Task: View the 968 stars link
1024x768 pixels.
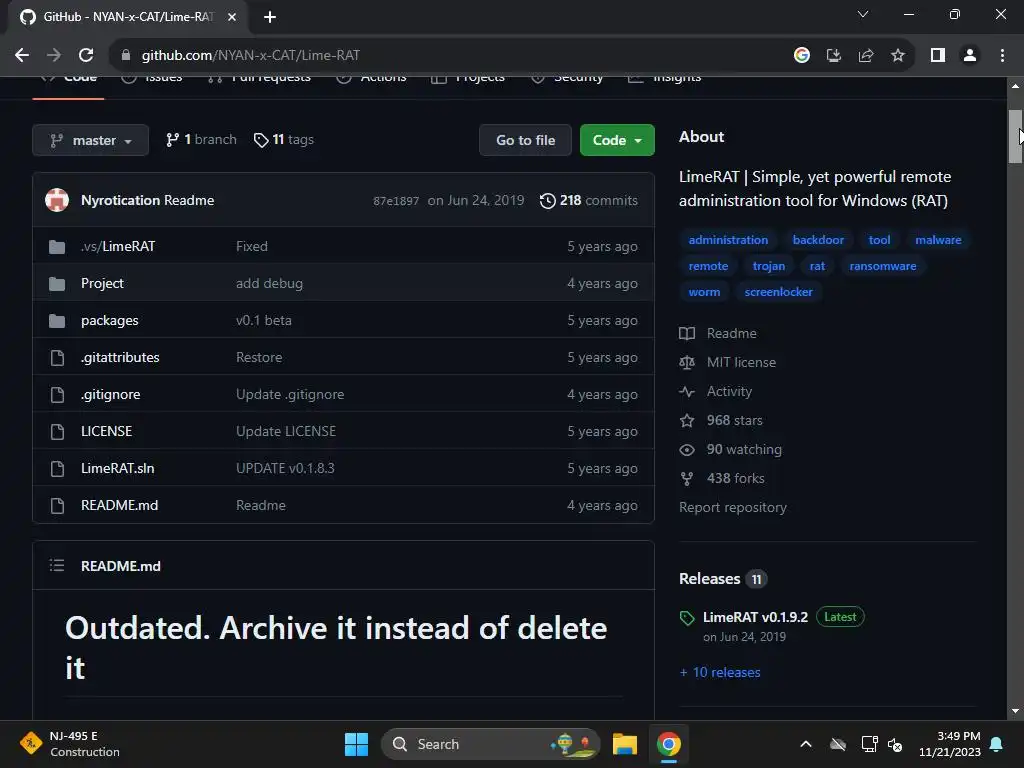Action: click(x=721, y=421)
